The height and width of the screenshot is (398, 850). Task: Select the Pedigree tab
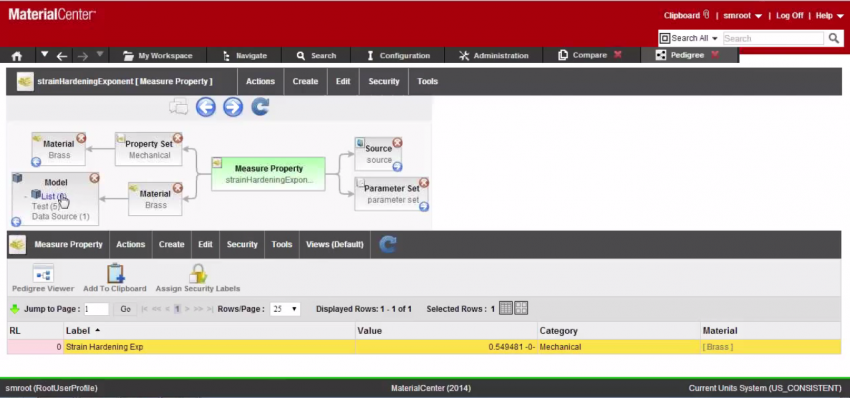coord(680,55)
